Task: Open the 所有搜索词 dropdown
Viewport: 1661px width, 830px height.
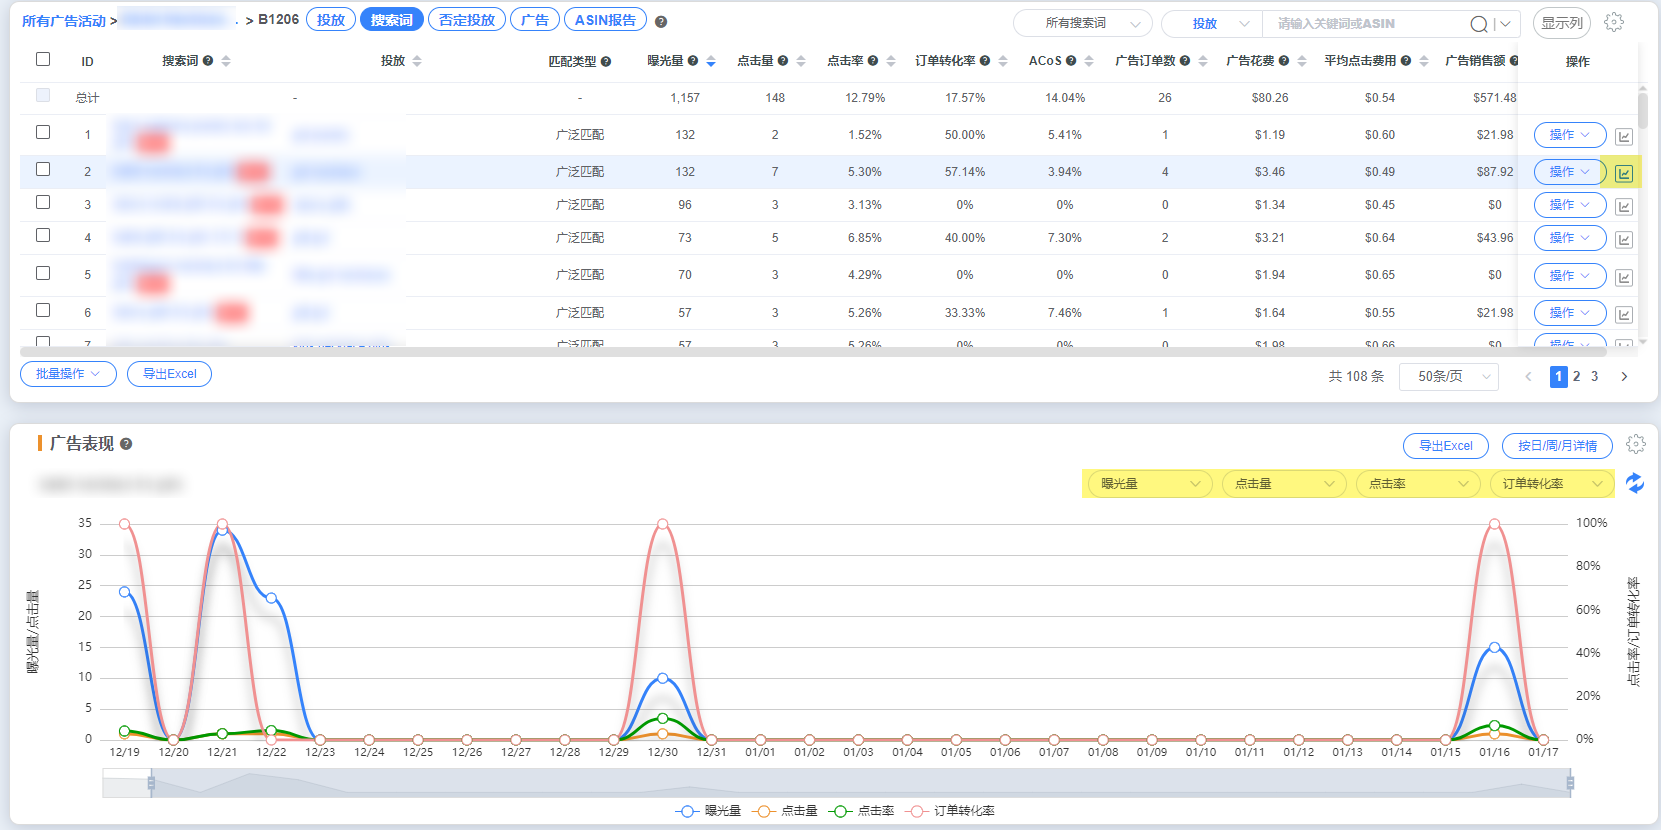Action: (x=1083, y=23)
